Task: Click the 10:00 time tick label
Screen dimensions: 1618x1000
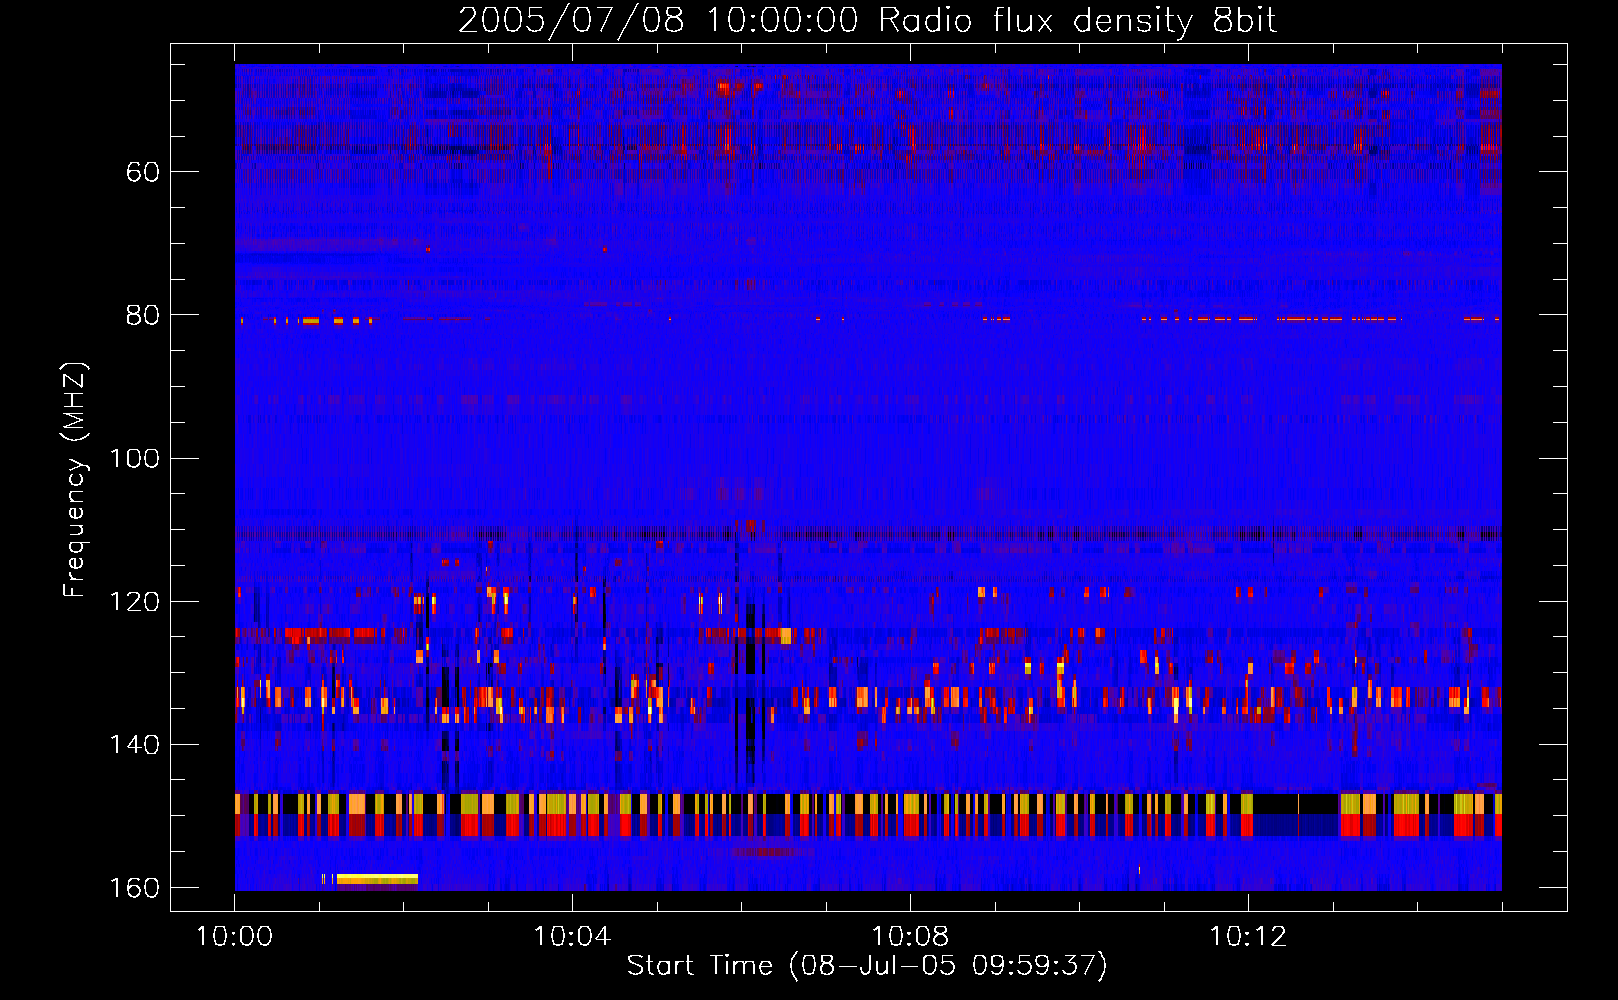Action: [234, 937]
